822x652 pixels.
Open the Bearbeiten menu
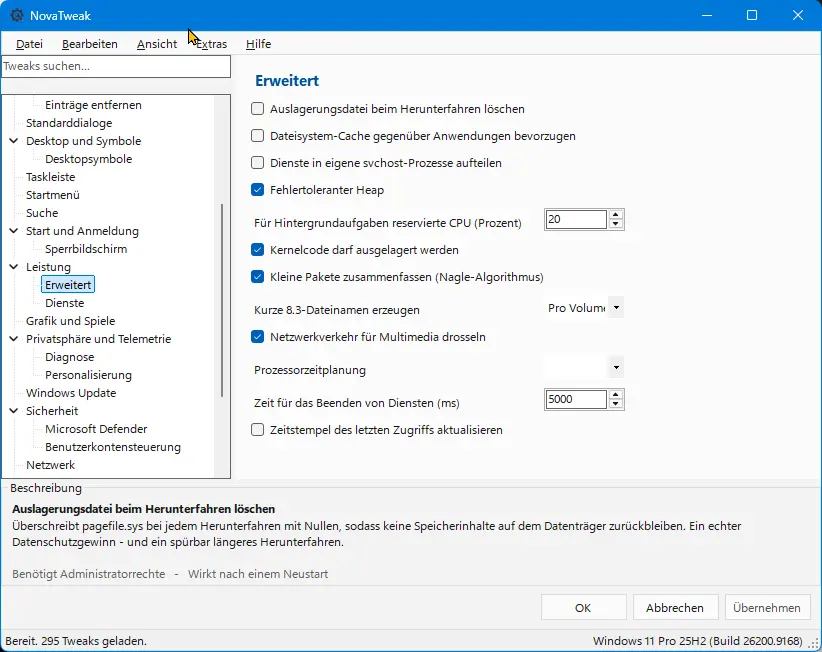click(x=90, y=44)
